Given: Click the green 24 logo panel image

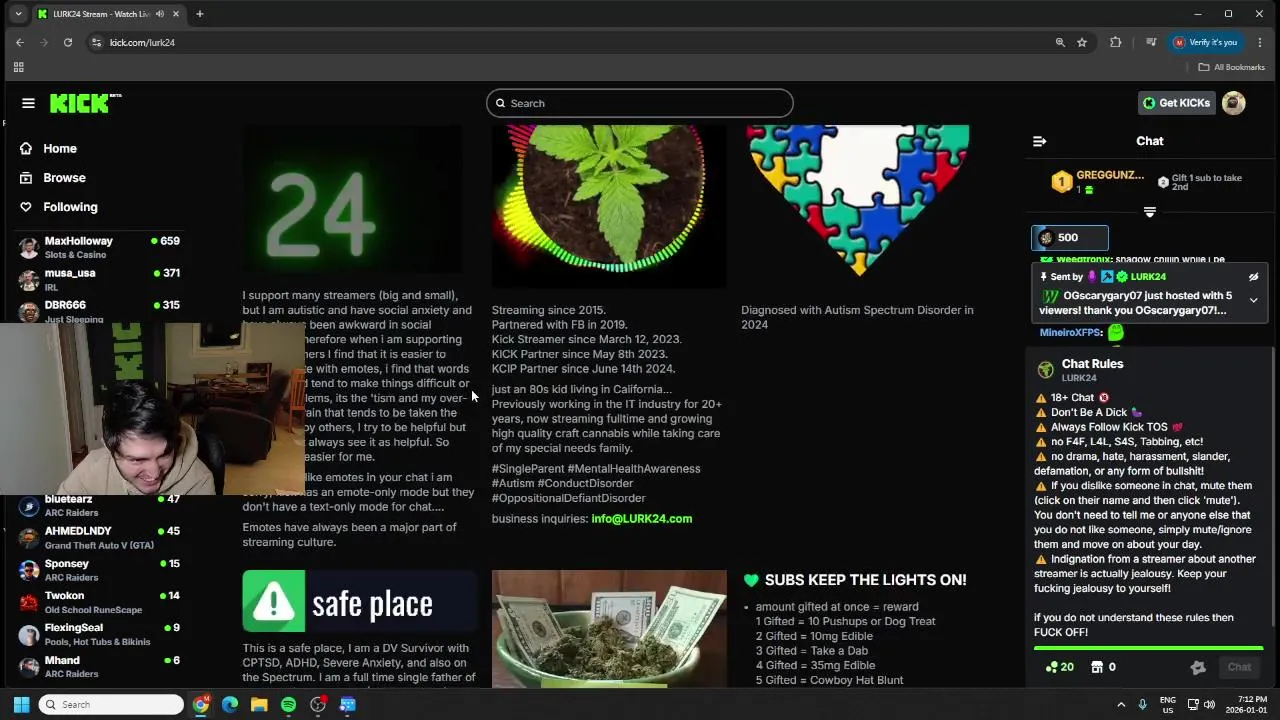Looking at the screenshot, I should (x=352, y=200).
